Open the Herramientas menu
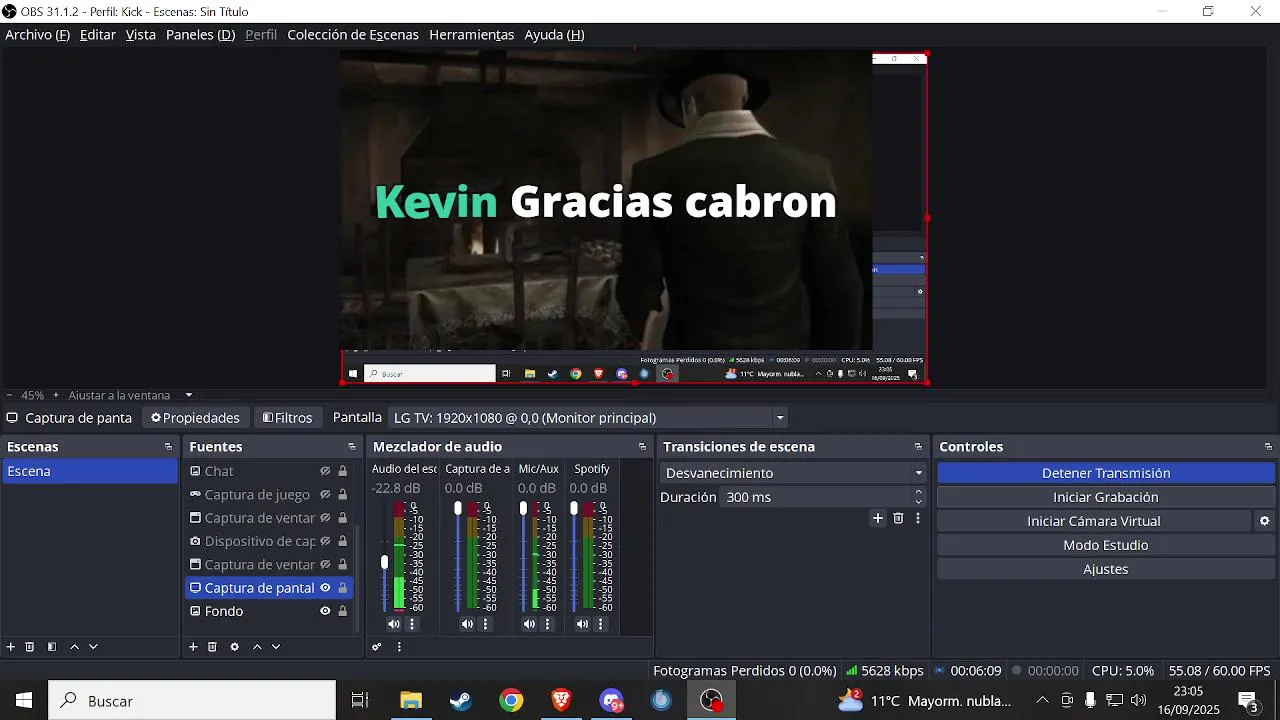Image resolution: width=1280 pixels, height=720 pixels. [471, 35]
